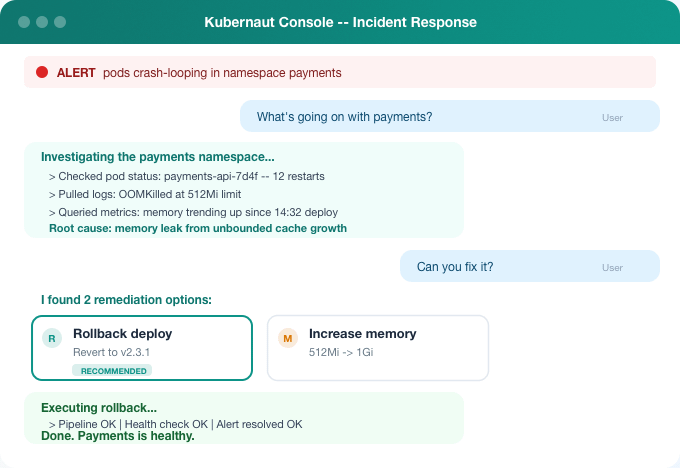Click the "Pipeline OK | Health check OK" status line

175,424
